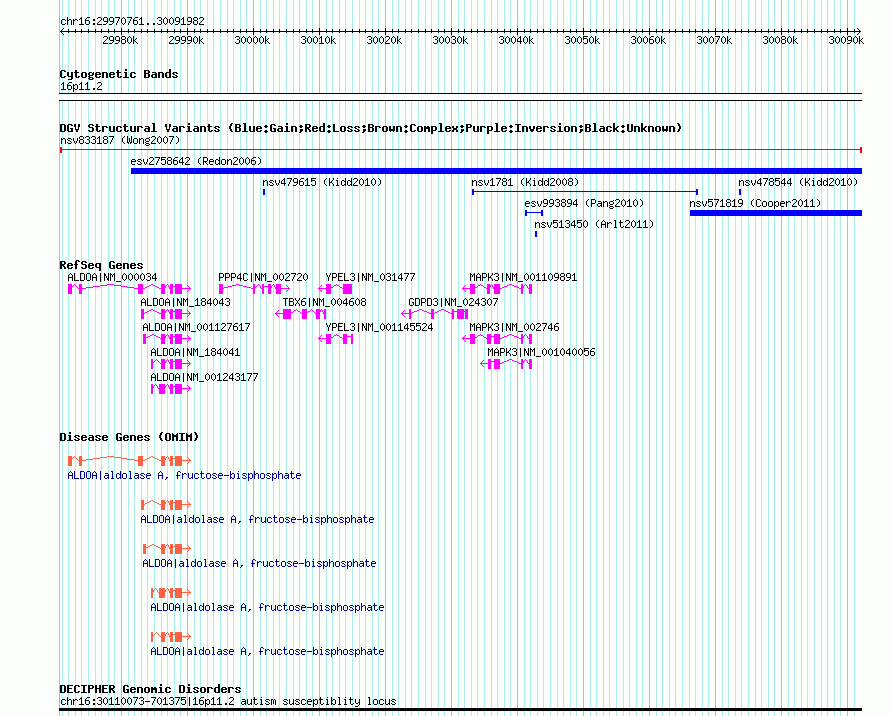Click the Disease Genes (OMIM) track title
This screenshot has height=716, width=890.
coord(129,437)
